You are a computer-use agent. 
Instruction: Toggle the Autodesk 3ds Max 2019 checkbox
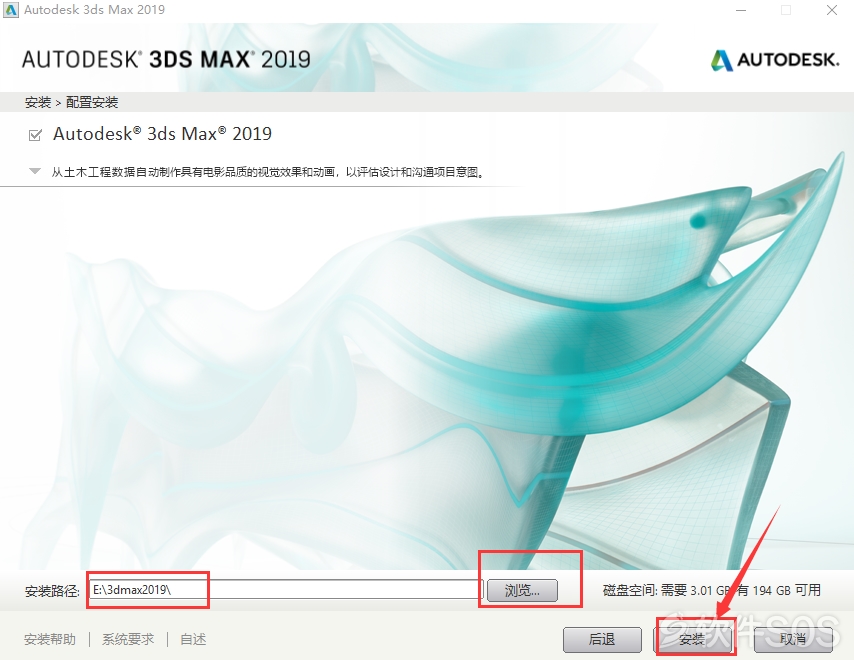[x=35, y=135]
